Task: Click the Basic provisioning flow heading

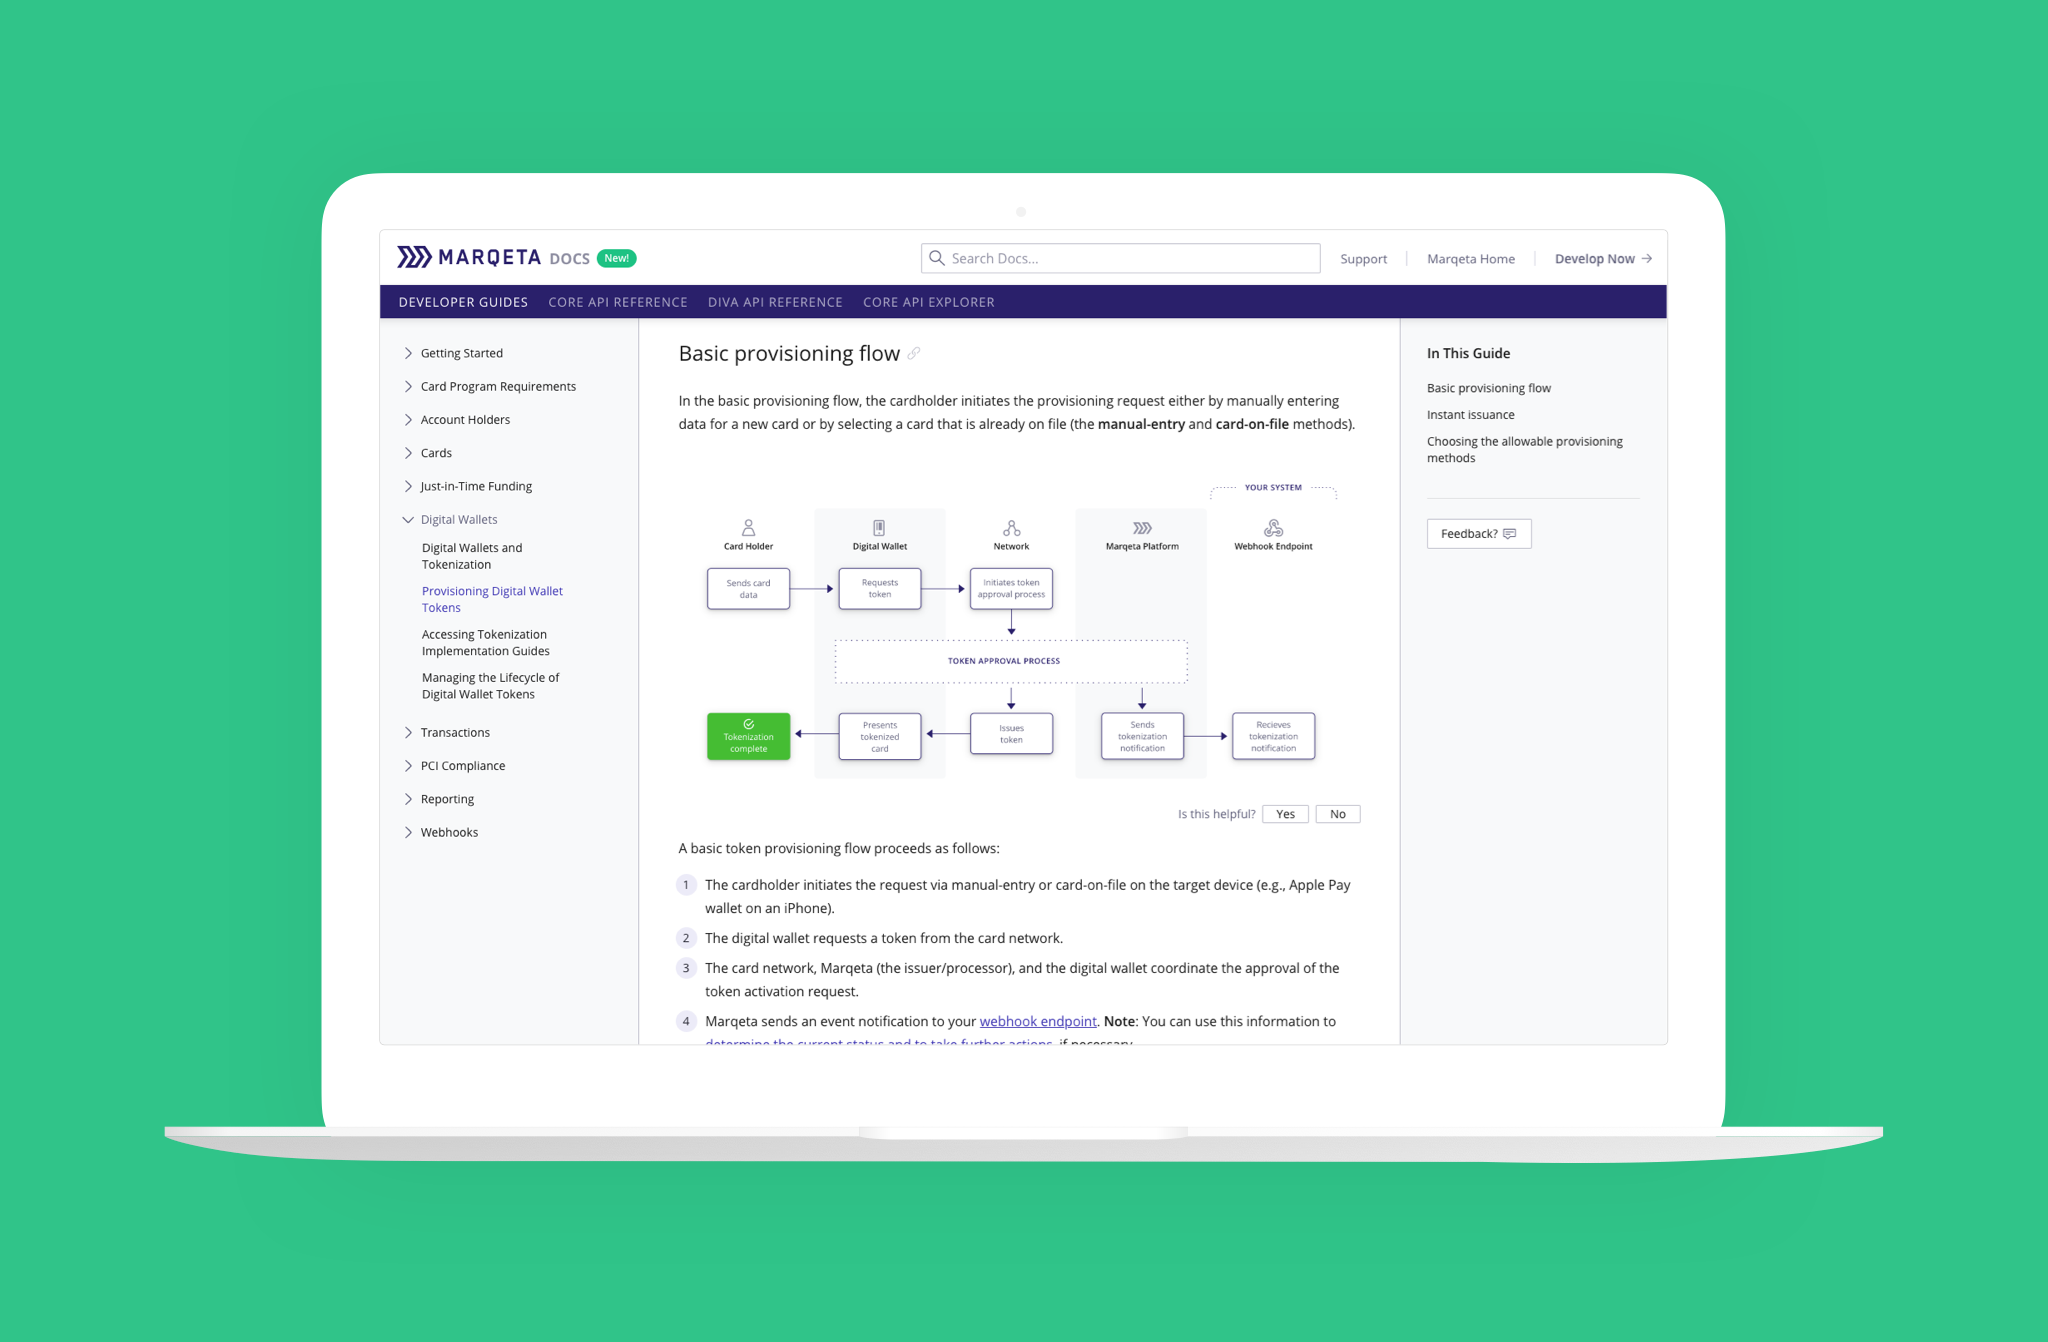Action: point(789,354)
